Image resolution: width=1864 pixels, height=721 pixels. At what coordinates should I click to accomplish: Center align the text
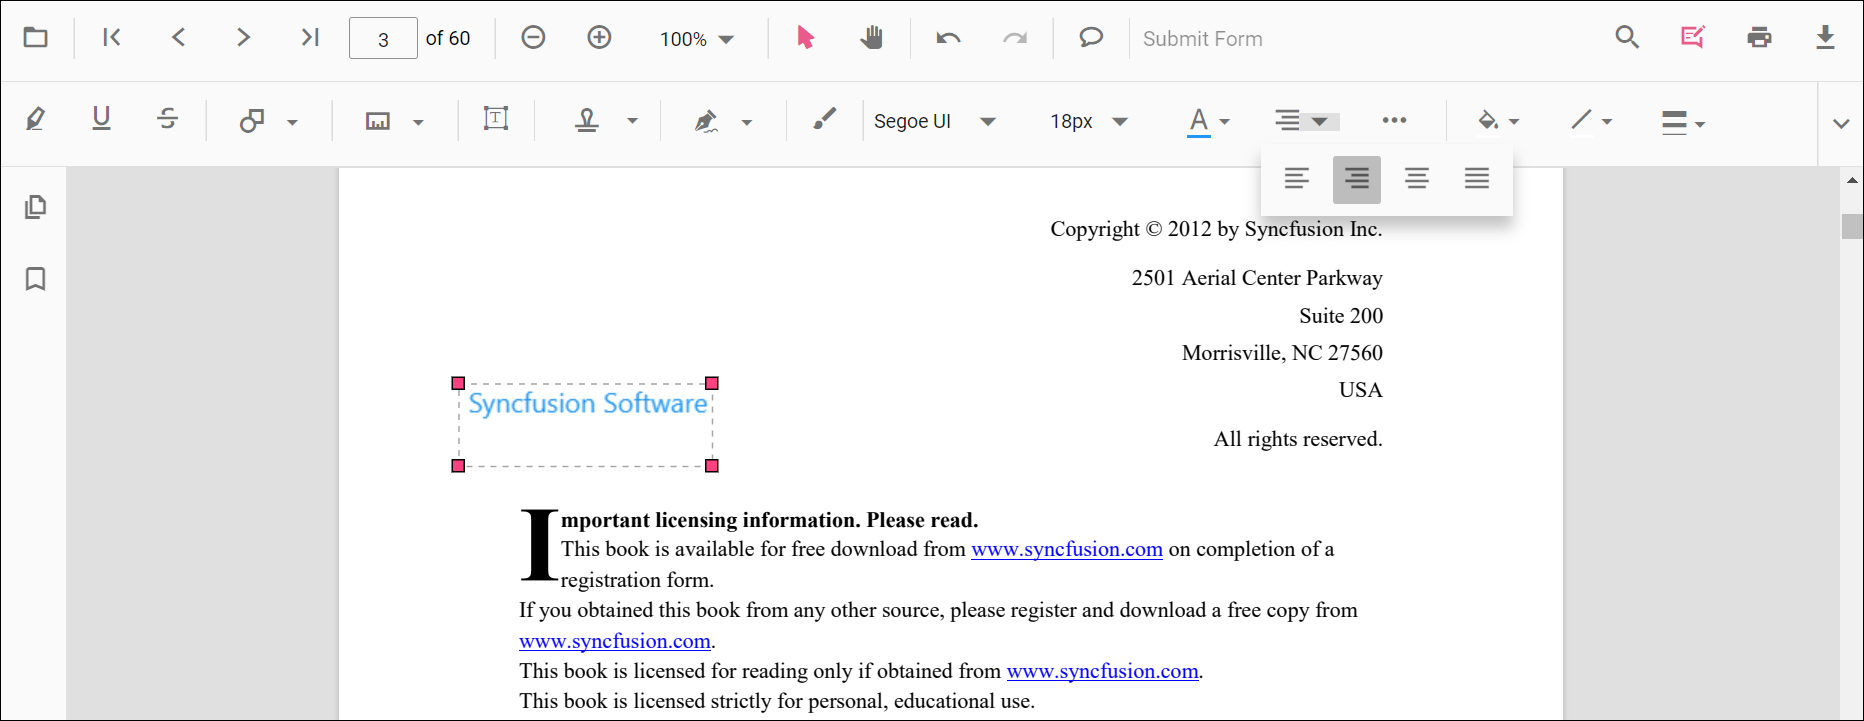1417,179
